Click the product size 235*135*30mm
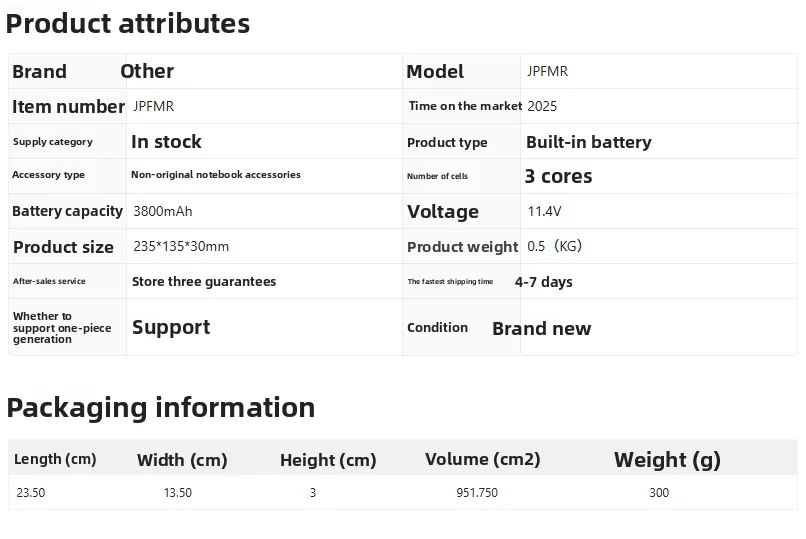The height and width of the screenshot is (539, 806). pos(181,246)
